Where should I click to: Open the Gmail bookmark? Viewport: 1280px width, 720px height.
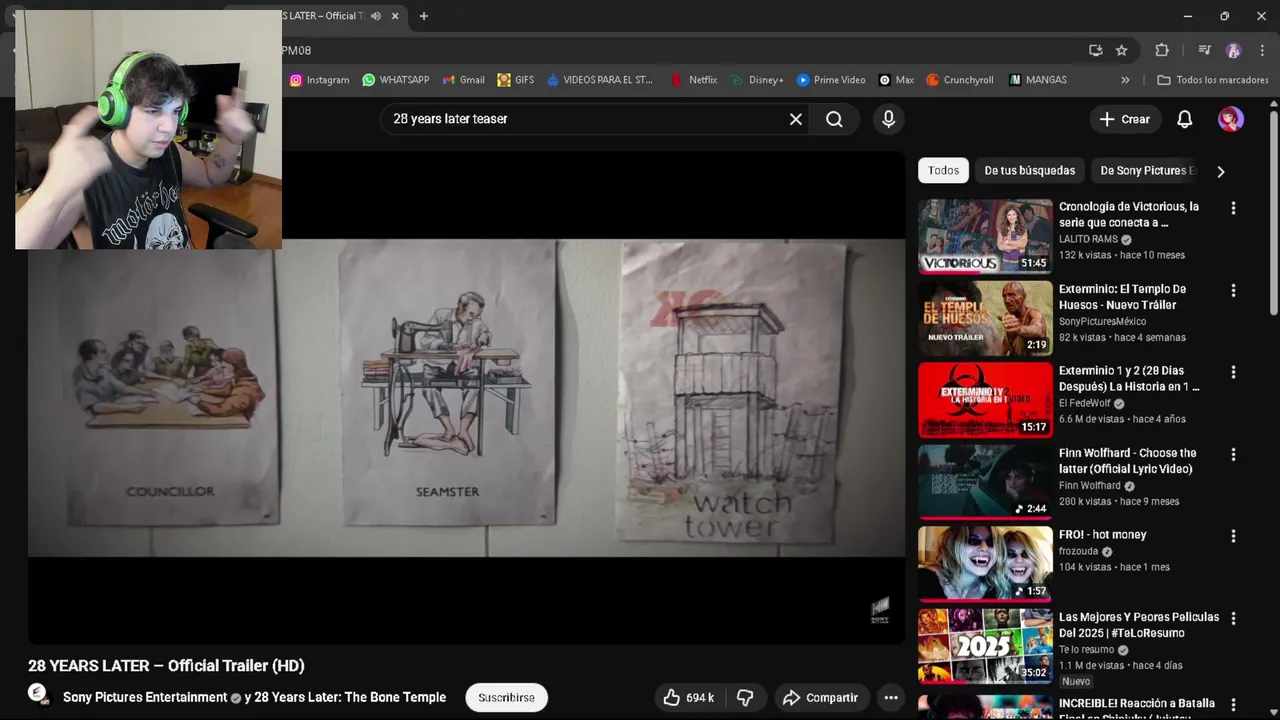464,80
